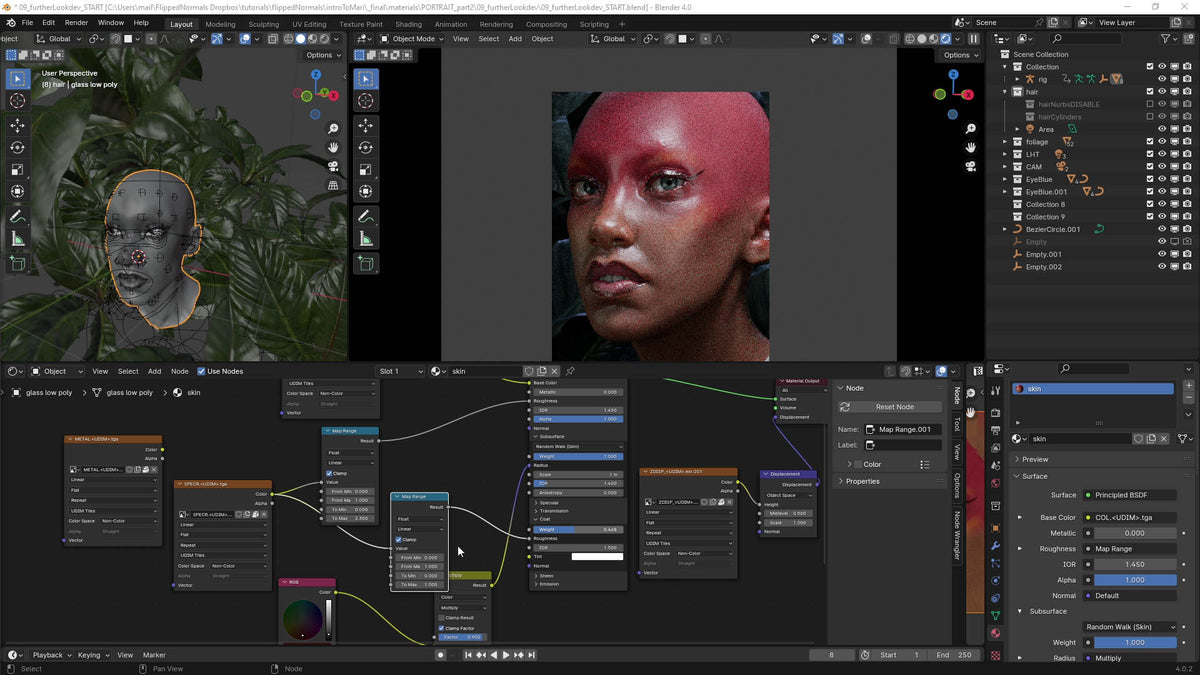Toggle Clamp Factor checkbox on Multiply node
The height and width of the screenshot is (675, 1200).
coord(442,628)
